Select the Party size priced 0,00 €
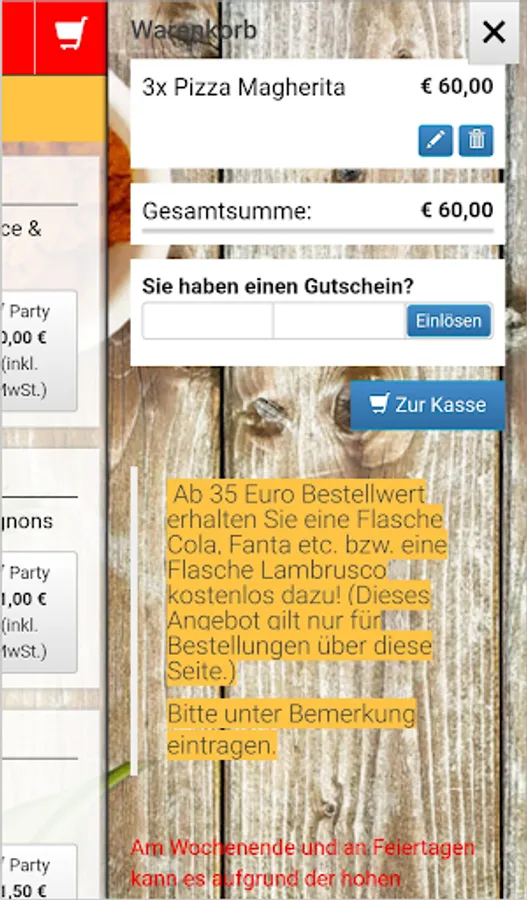This screenshot has width=527, height=900. 39,351
